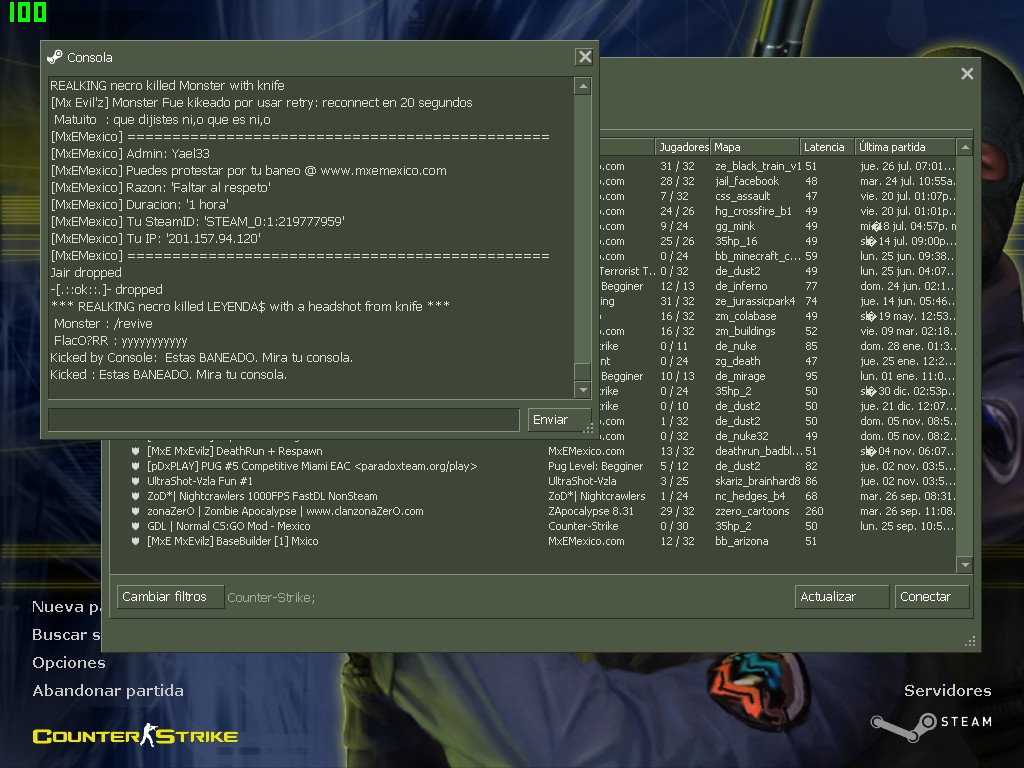Open the Buscar servidores main menu entry

pyautogui.click(x=67, y=635)
